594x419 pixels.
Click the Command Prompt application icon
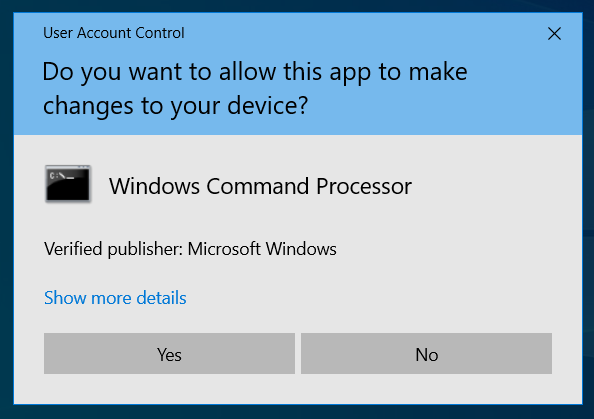click(x=68, y=183)
